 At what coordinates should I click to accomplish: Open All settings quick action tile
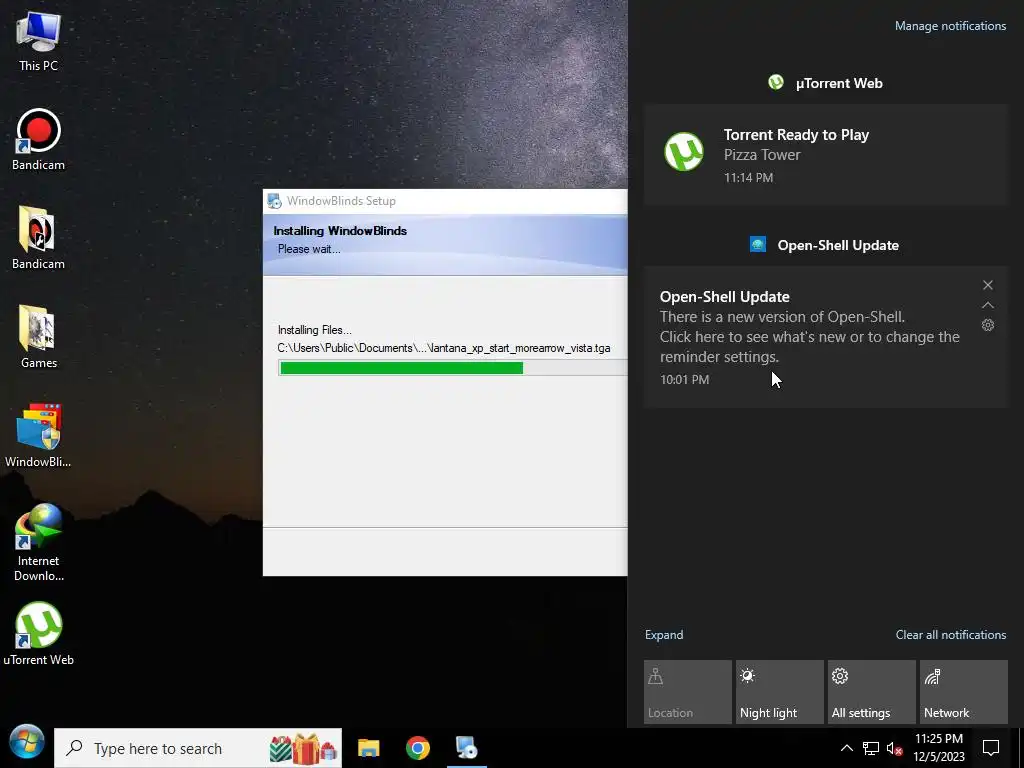[x=872, y=692]
